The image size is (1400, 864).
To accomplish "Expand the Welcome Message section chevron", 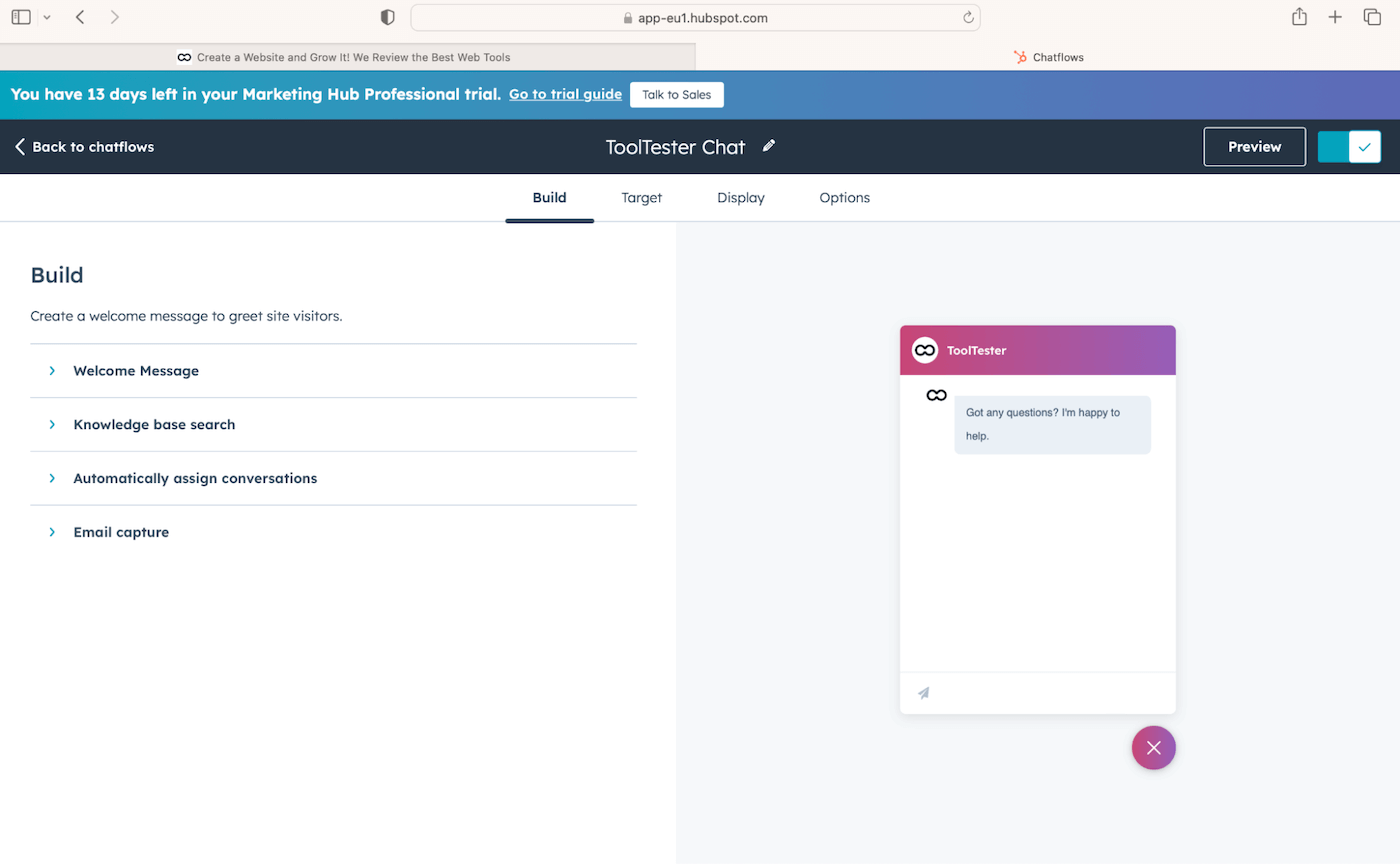I will (x=52, y=371).
